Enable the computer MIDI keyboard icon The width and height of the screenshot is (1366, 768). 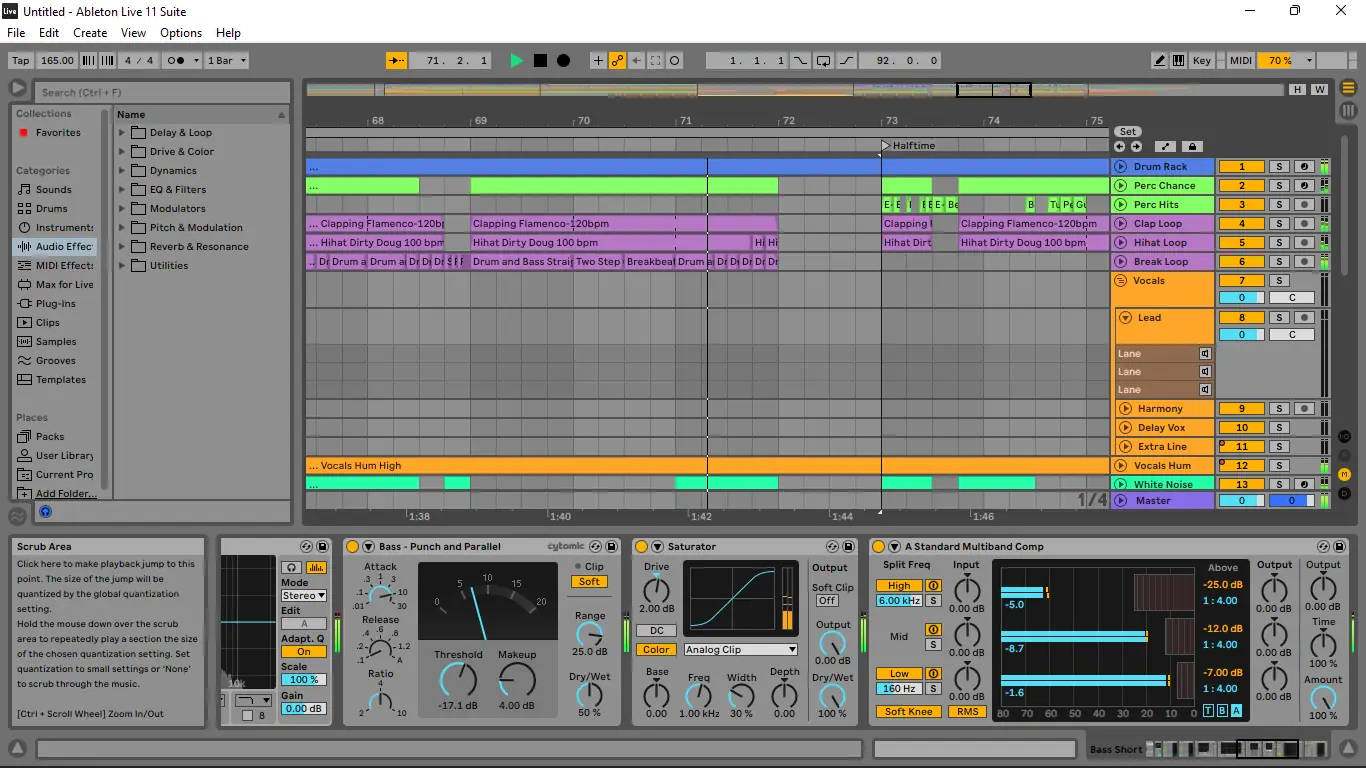[x=1179, y=61]
